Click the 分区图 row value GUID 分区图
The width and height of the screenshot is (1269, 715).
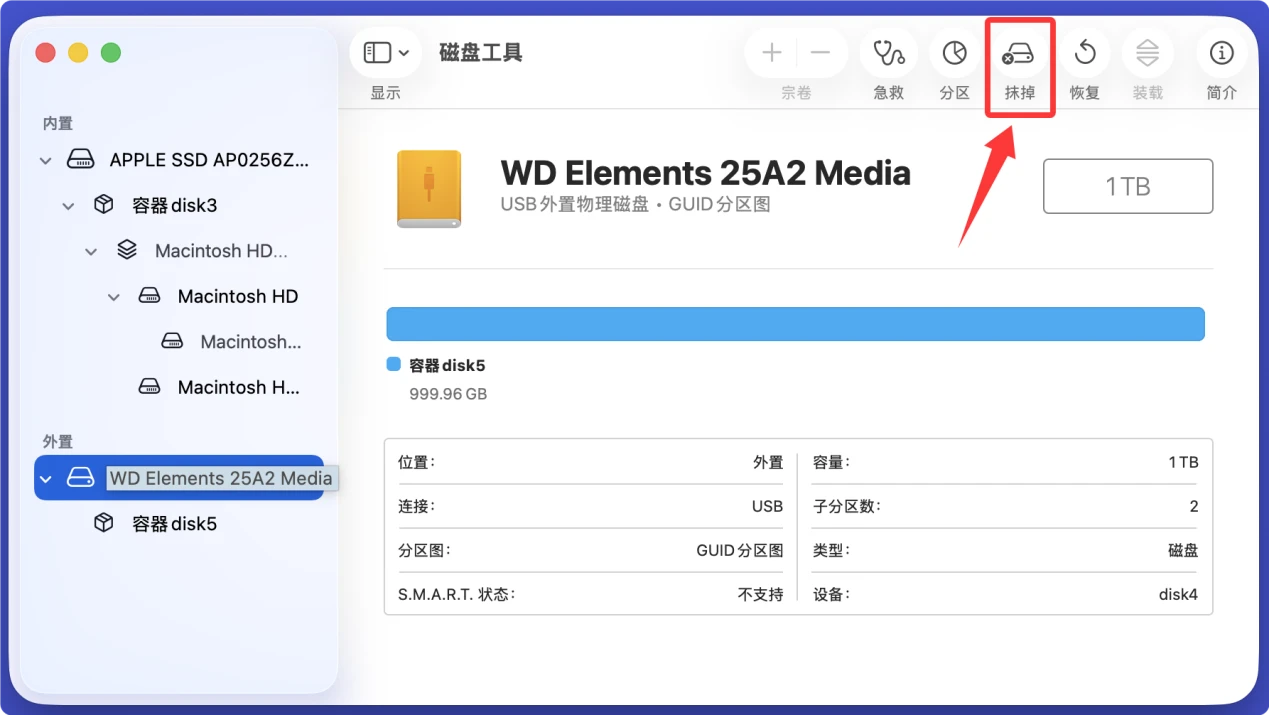(x=740, y=551)
